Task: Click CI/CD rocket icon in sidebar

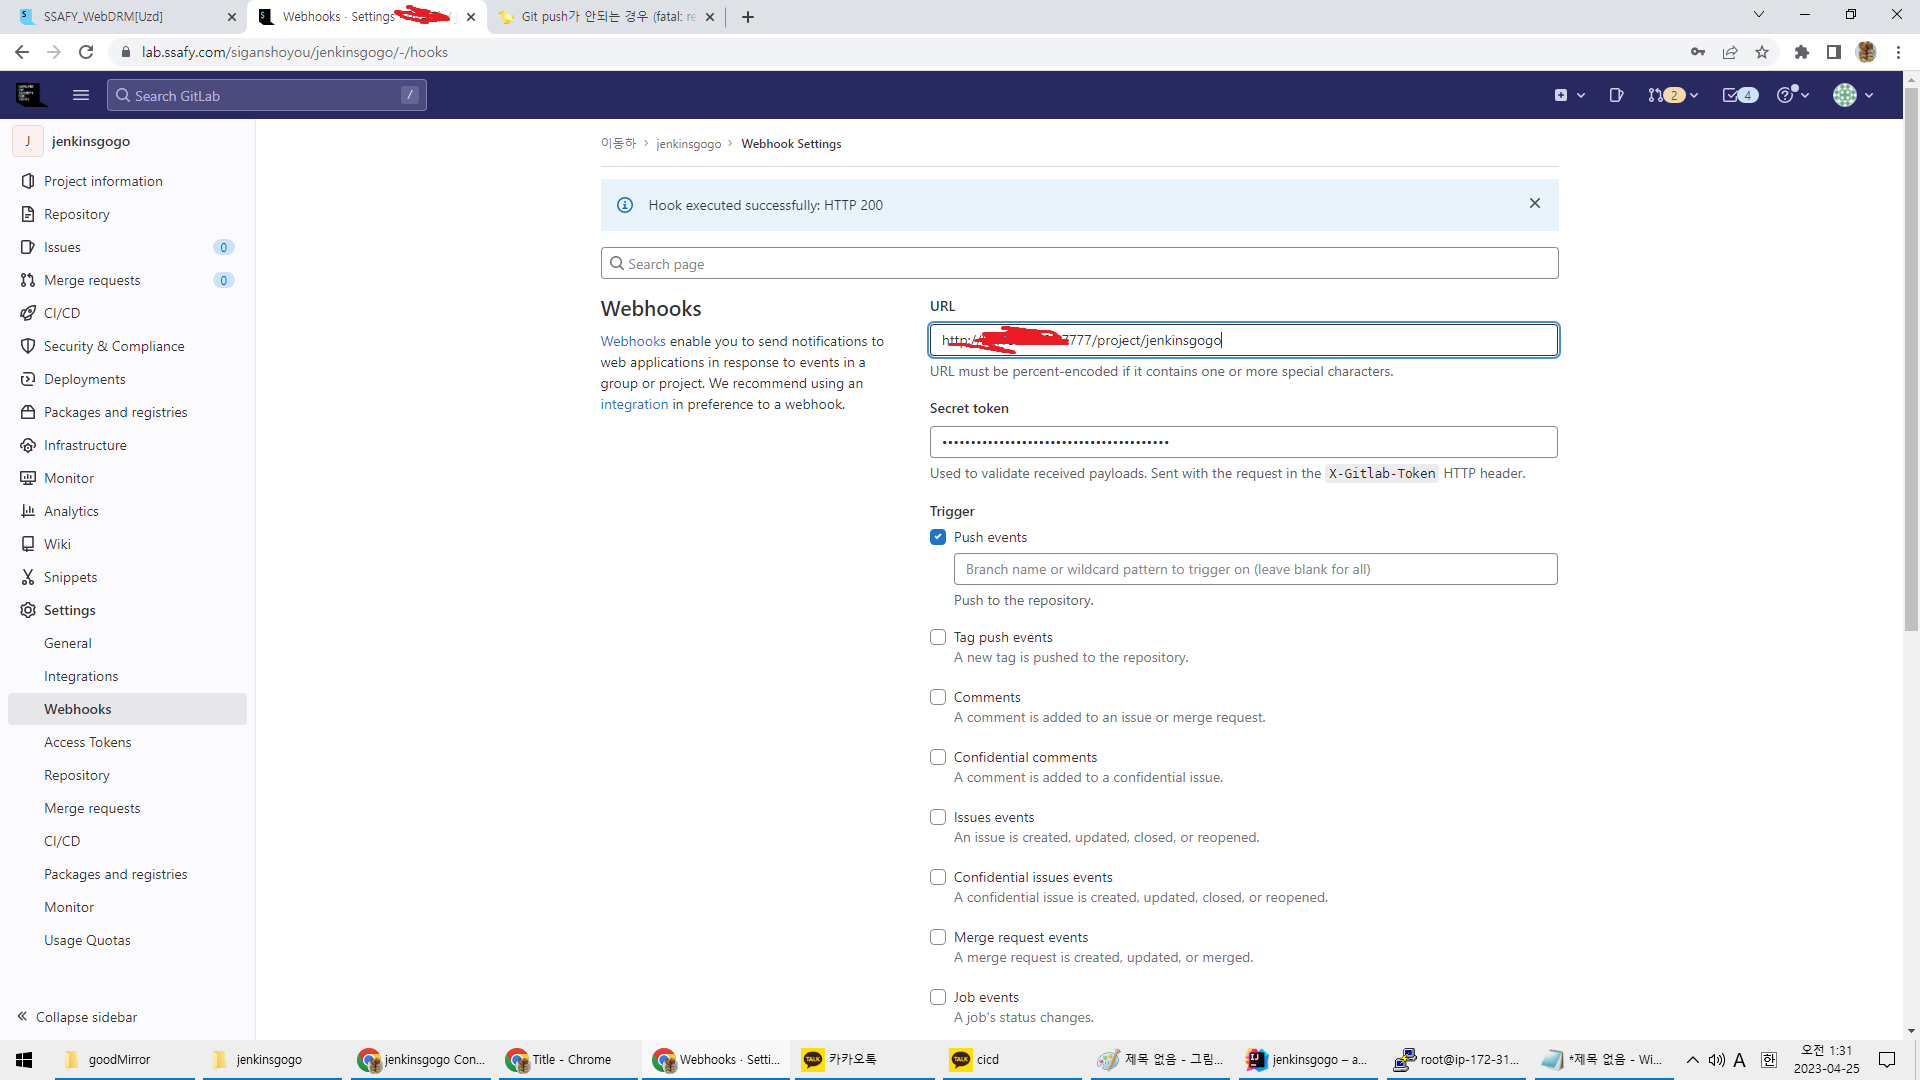Action: 28,313
